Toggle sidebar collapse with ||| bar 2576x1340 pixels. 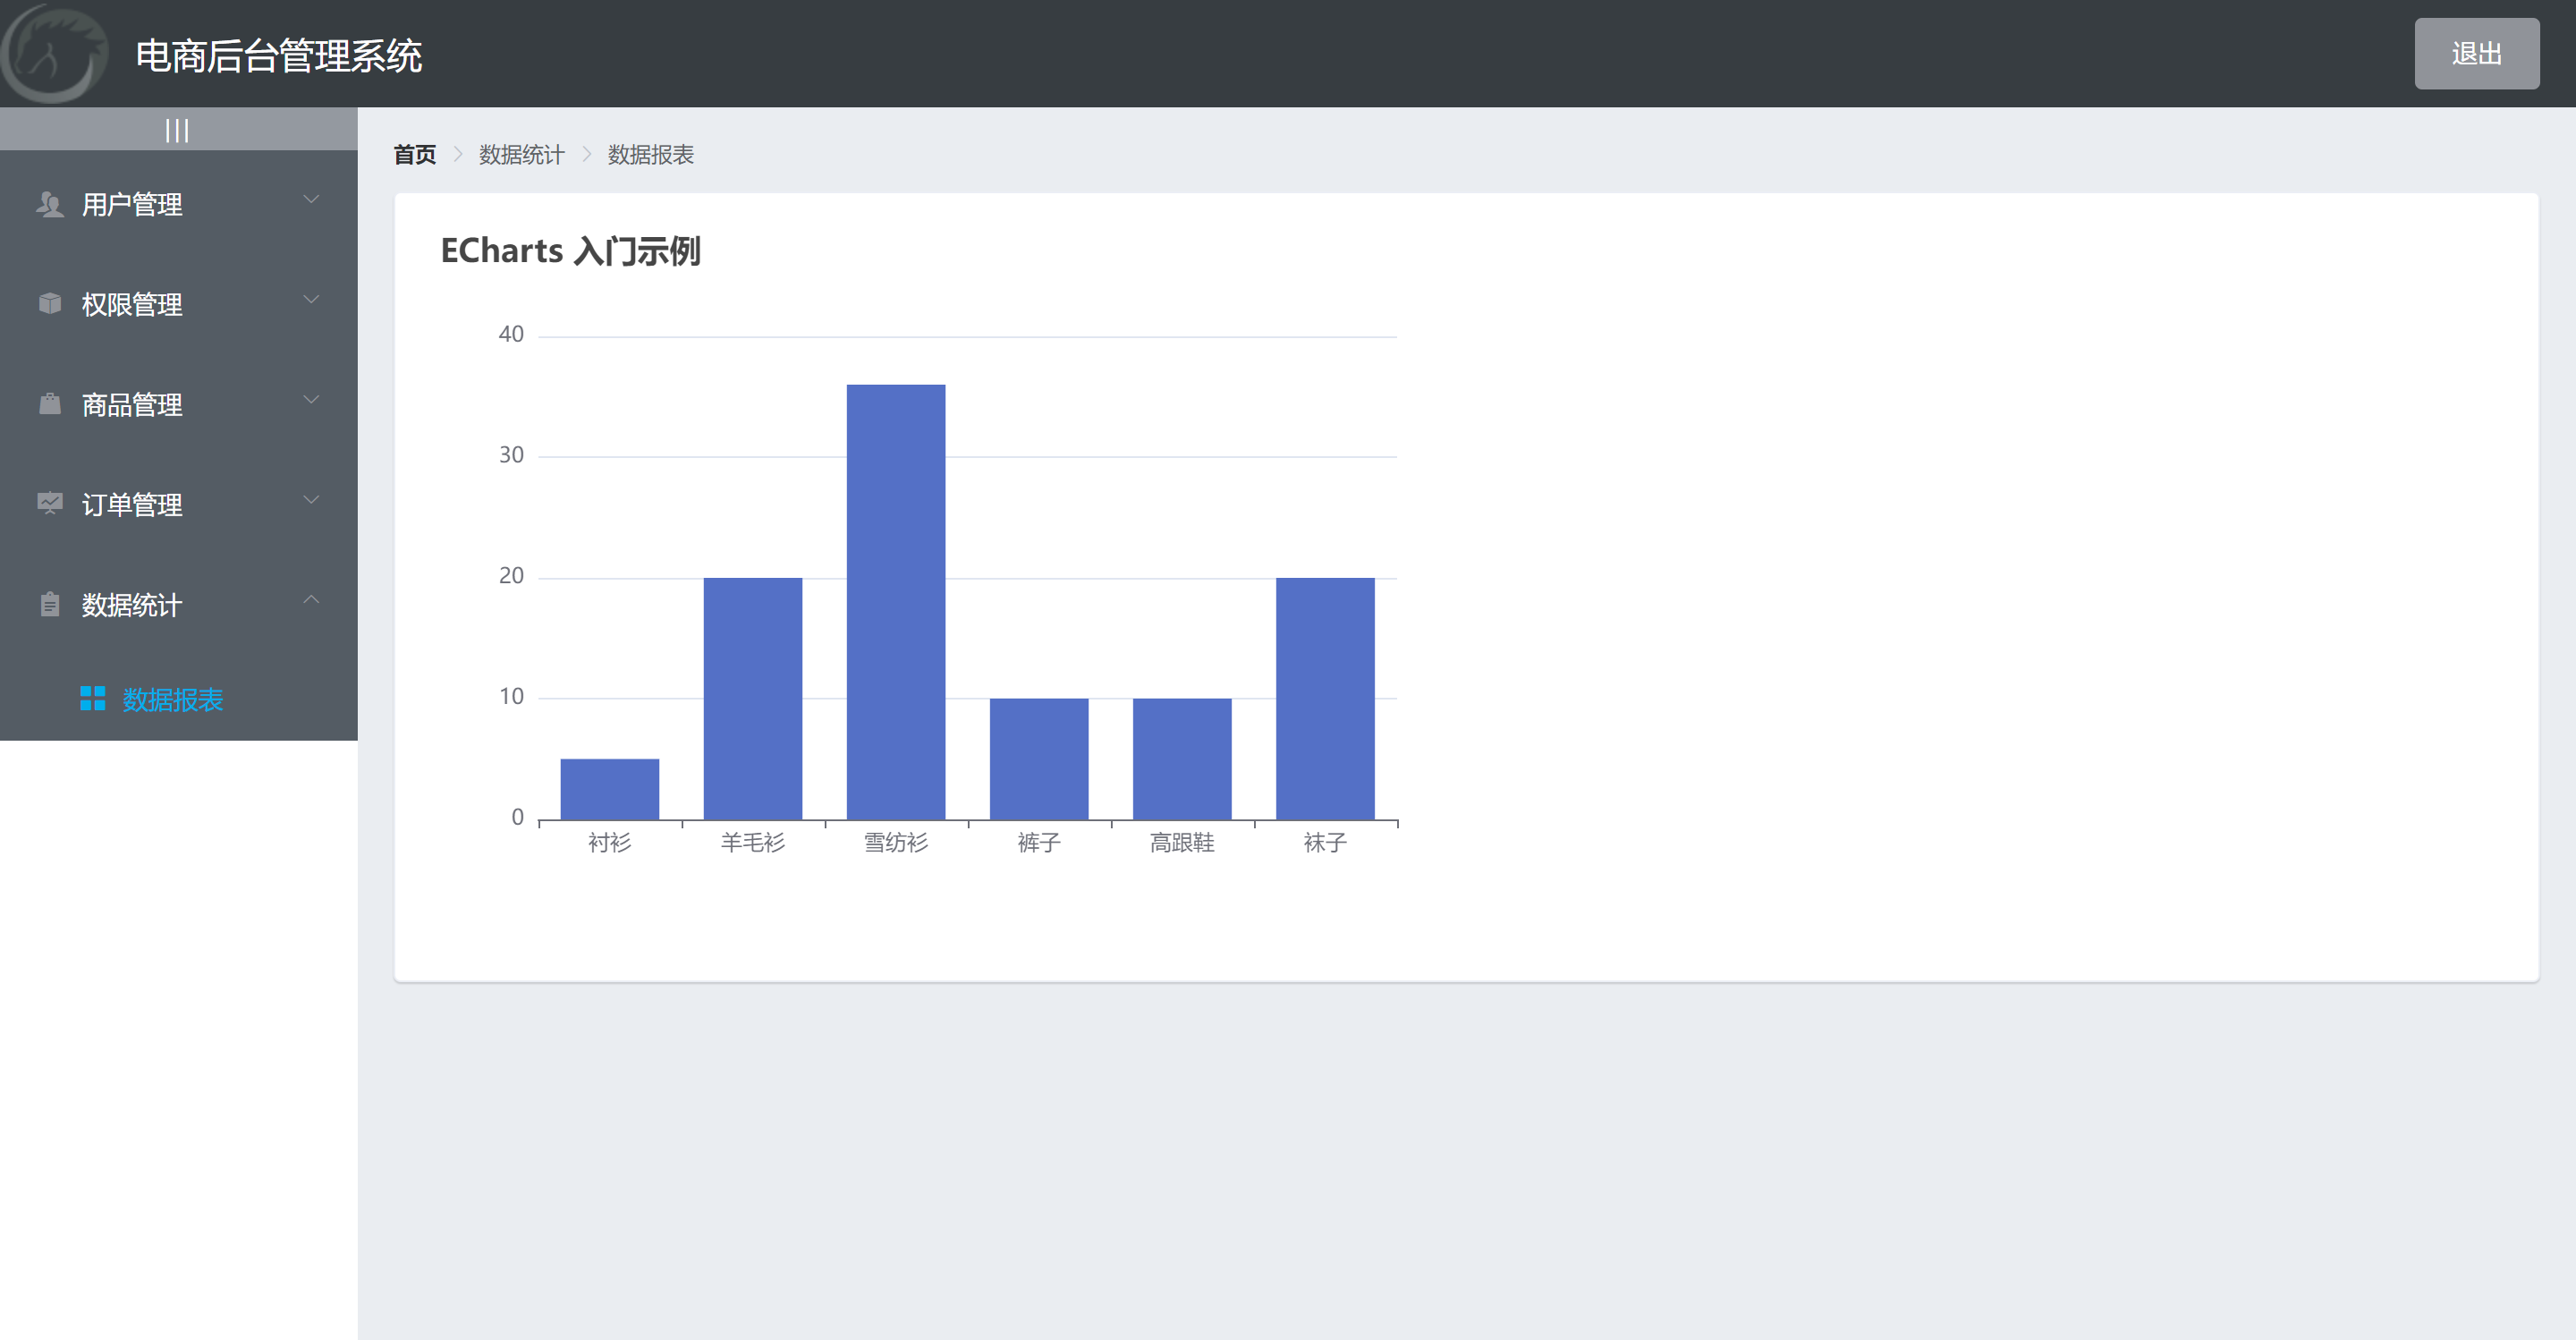[x=178, y=130]
